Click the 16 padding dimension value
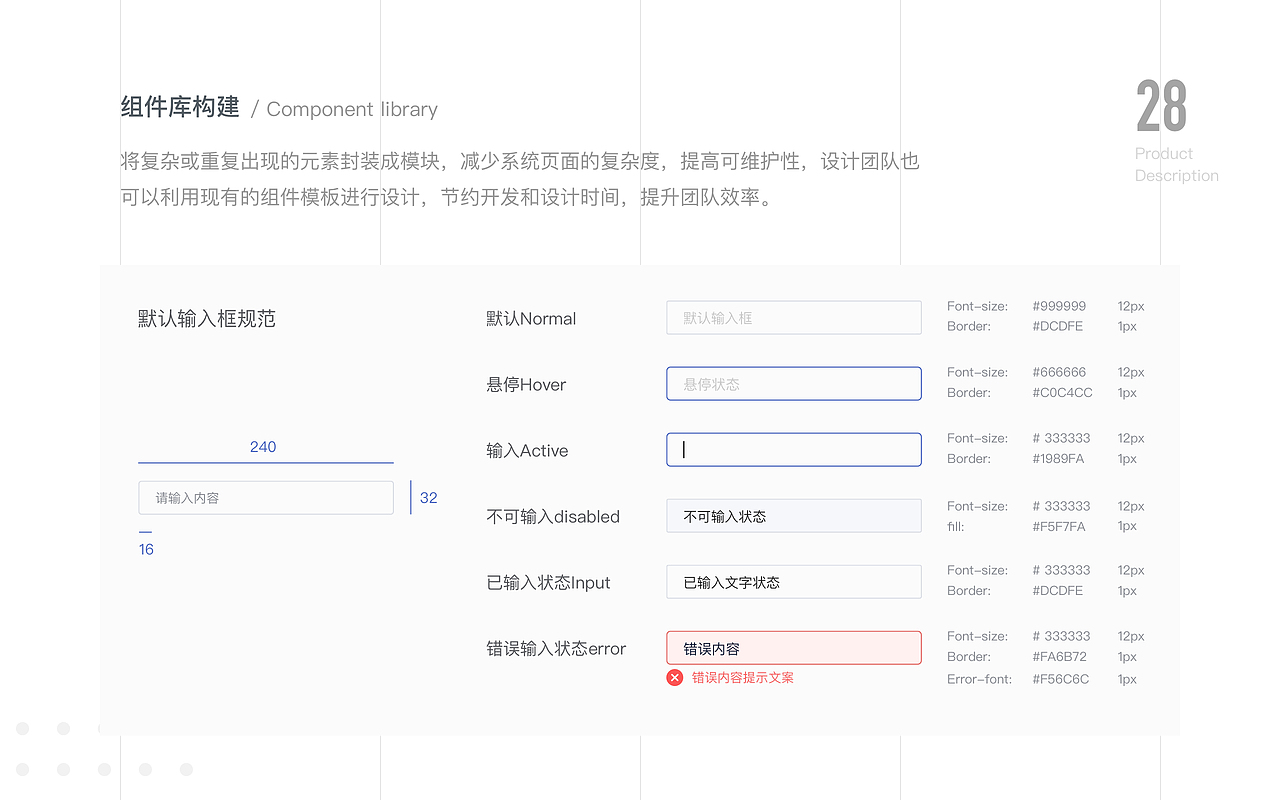 (146, 550)
